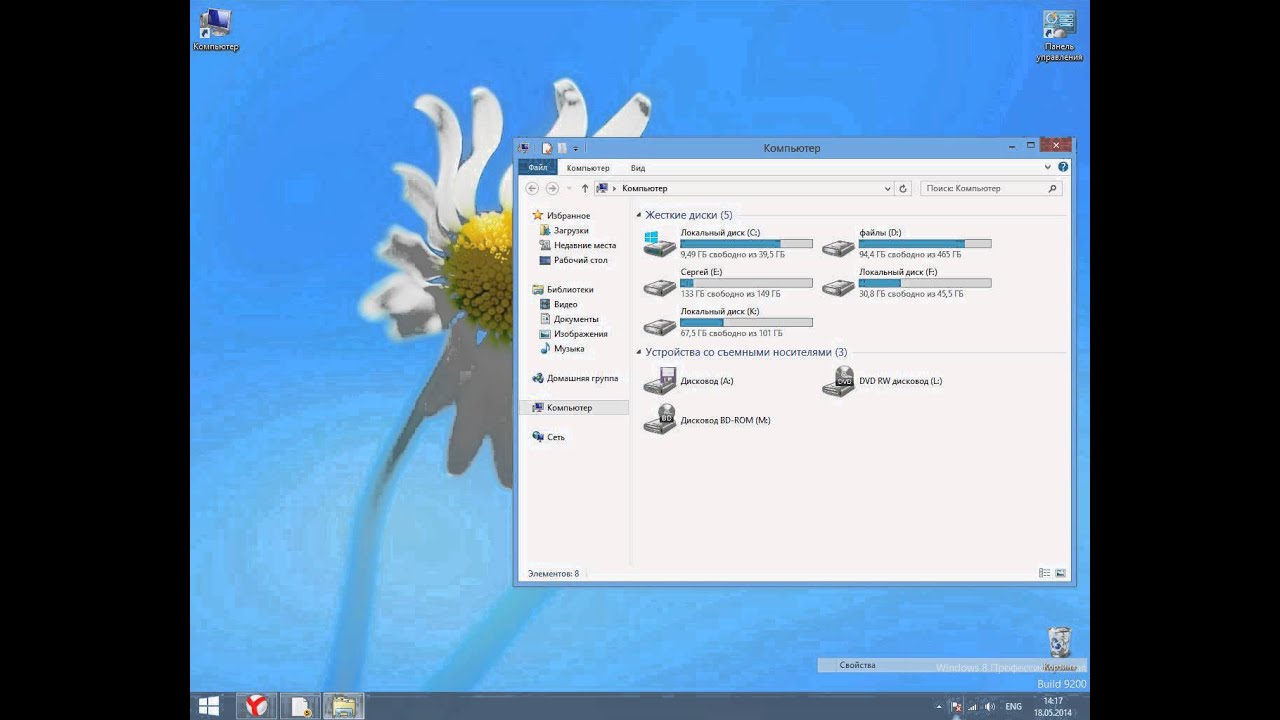Click the document app on taskbar
This screenshot has width=1280, height=720.
(x=300, y=706)
